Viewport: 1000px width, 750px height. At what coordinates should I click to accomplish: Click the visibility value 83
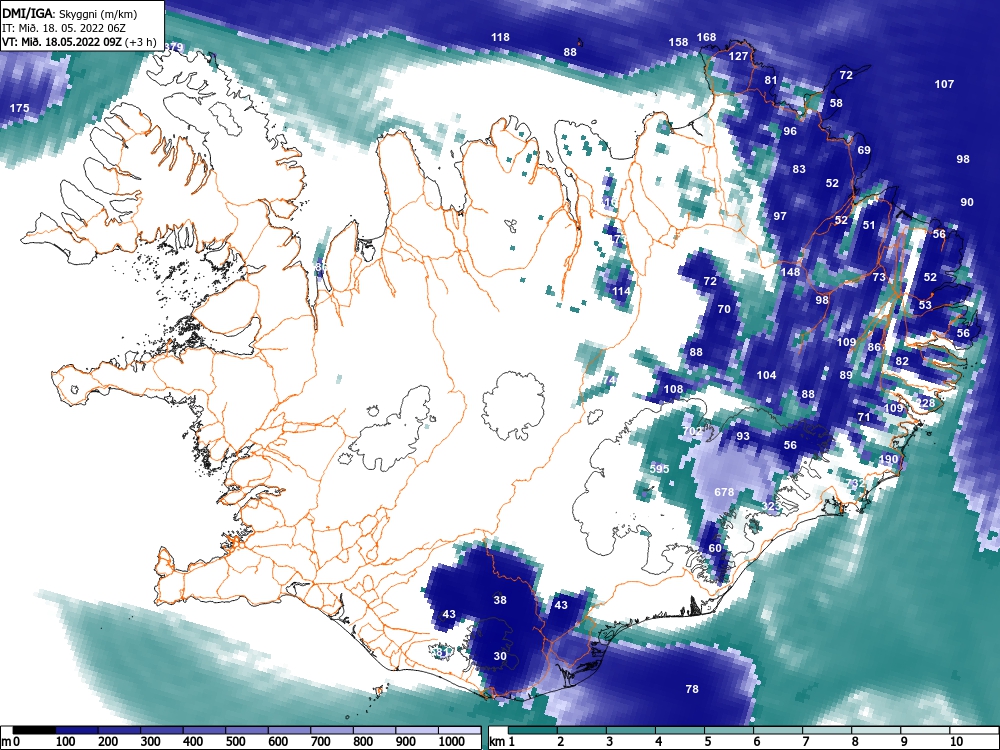pyautogui.click(x=799, y=170)
